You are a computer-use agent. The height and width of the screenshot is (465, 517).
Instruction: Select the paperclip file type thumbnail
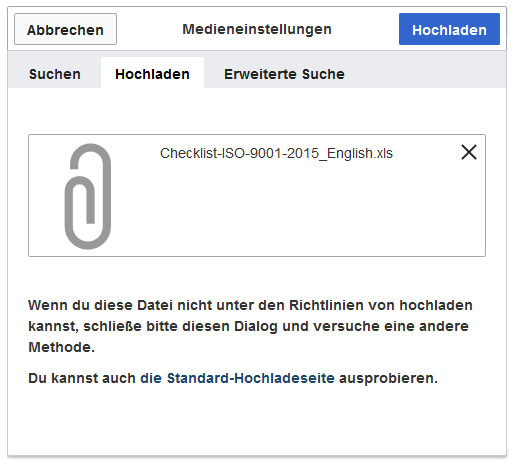pos(88,196)
